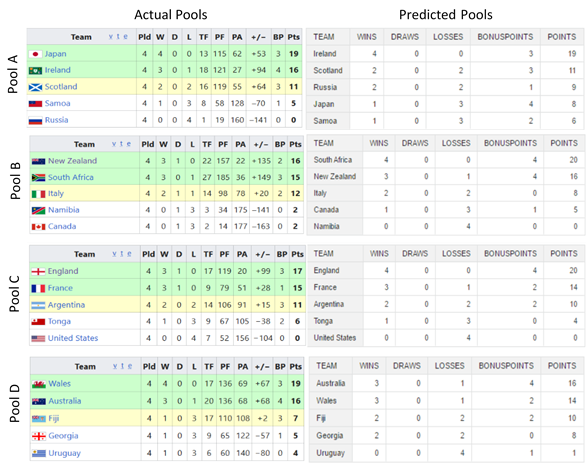
Task: Click the Japan flag icon in Pool A
Action: point(36,54)
